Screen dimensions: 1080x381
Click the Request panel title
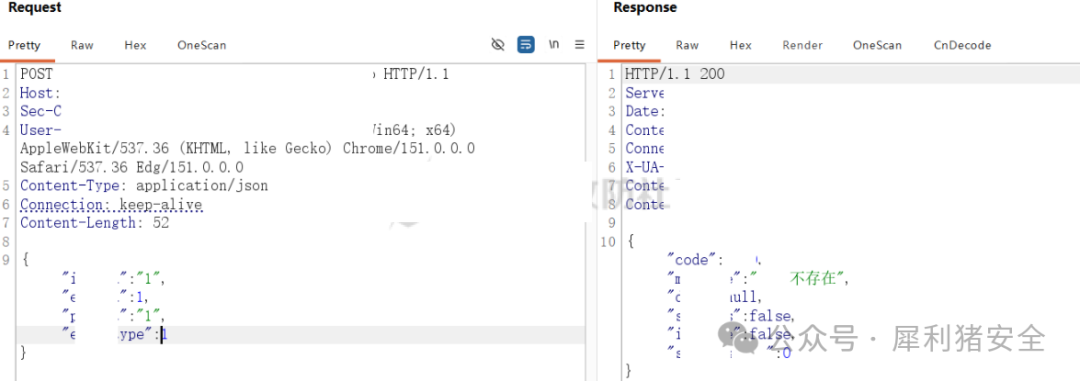(x=34, y=8)
